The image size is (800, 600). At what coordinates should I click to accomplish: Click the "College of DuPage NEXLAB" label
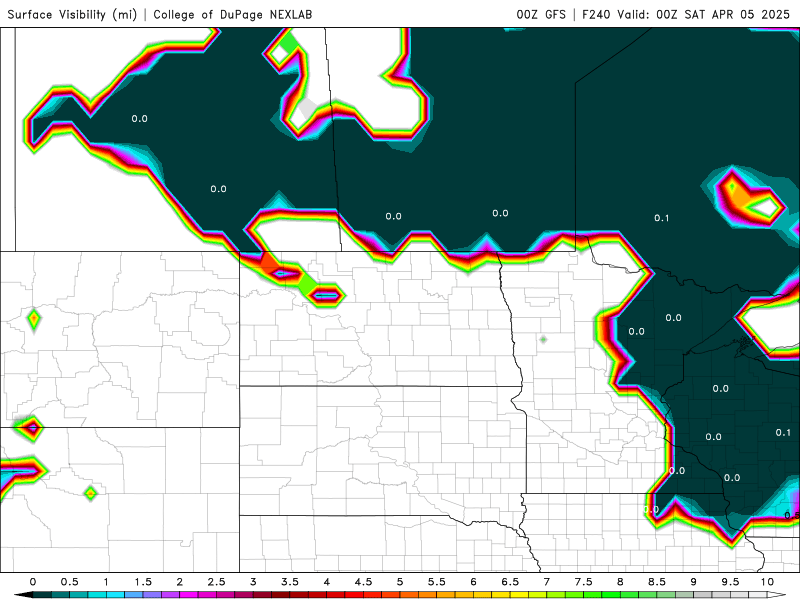(233, 14)
